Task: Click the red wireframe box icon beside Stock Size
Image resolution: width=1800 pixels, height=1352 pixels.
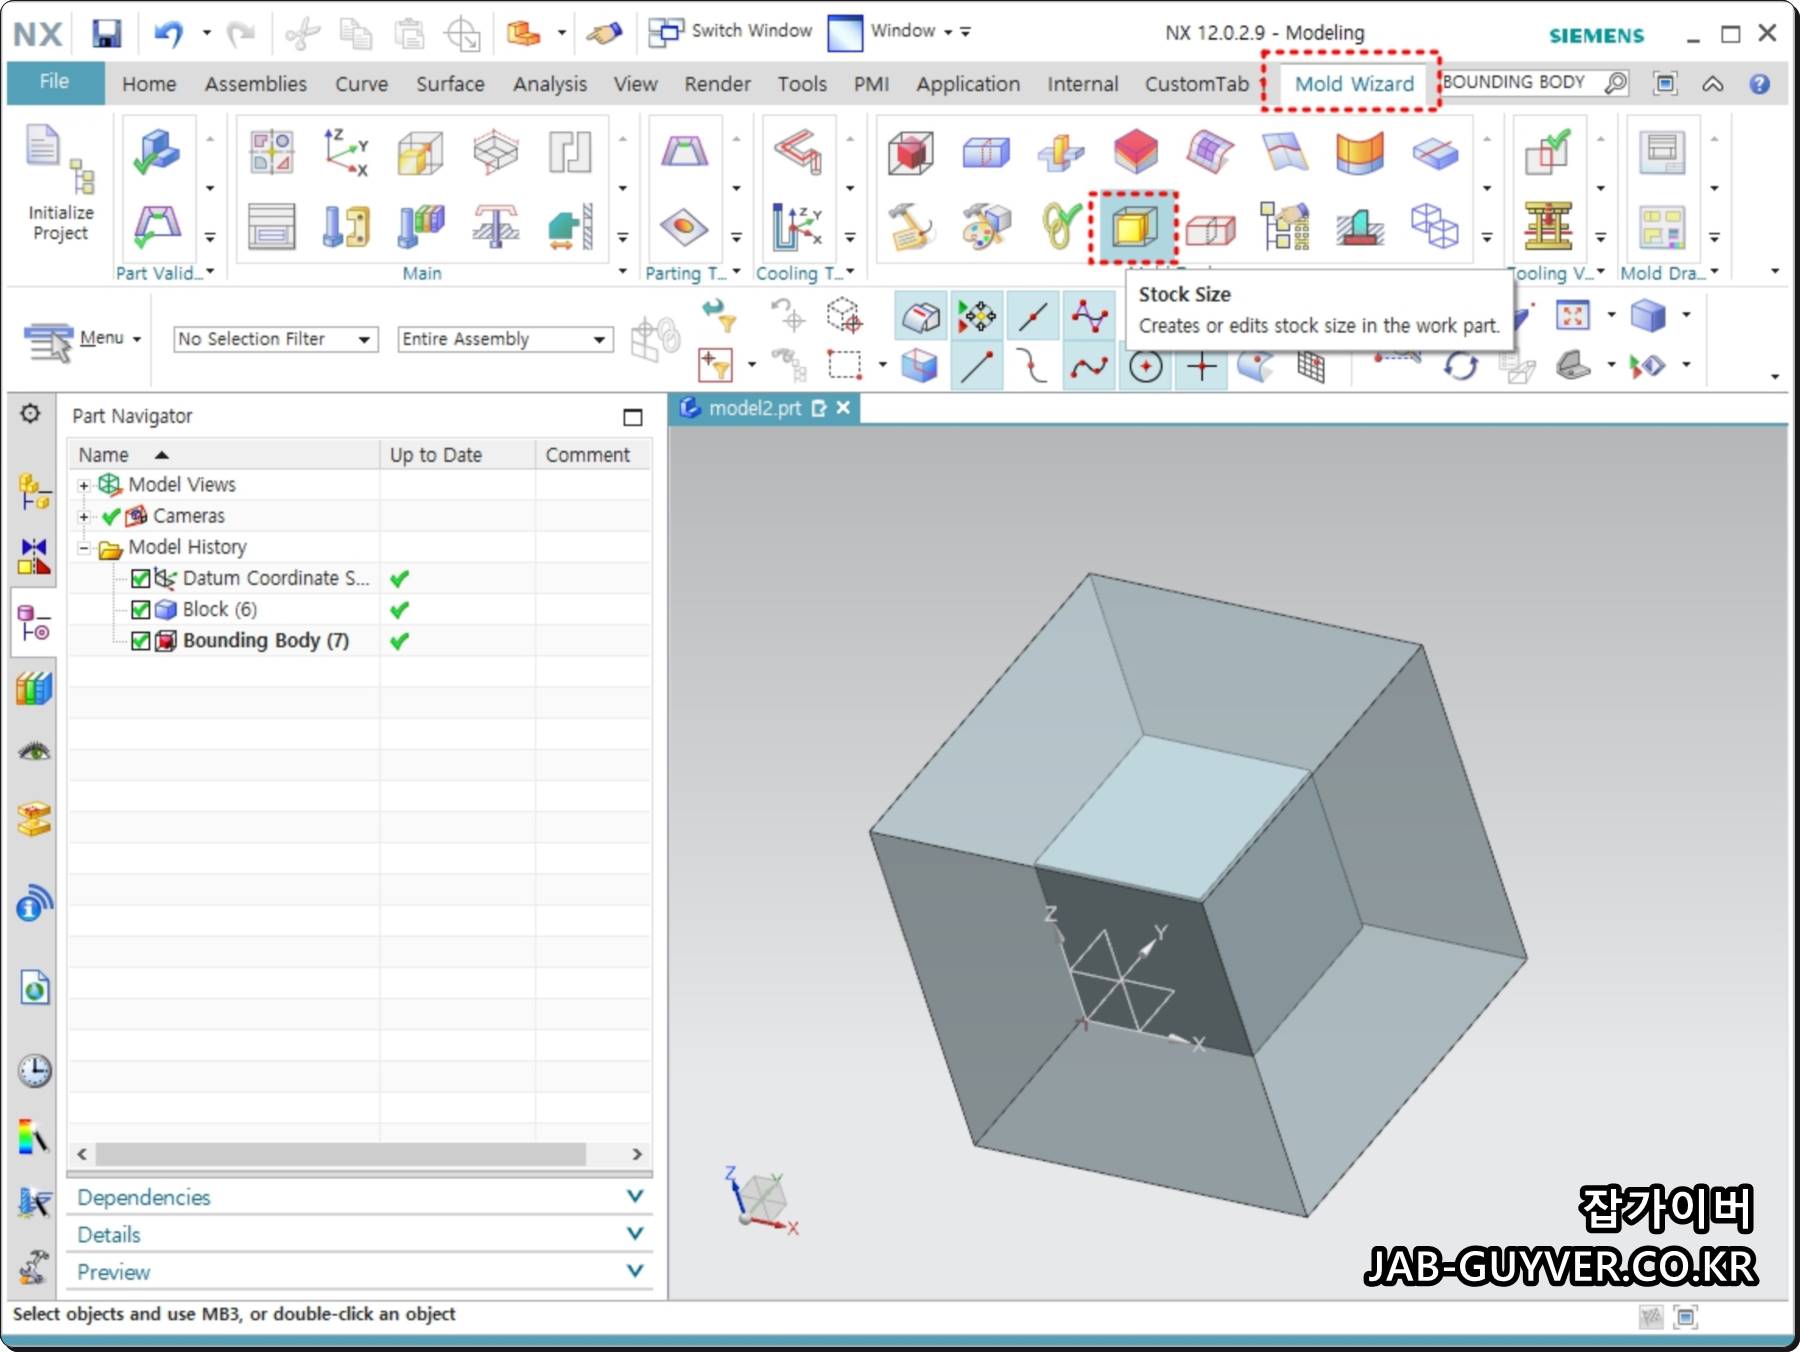Action: coord(1210,228)
